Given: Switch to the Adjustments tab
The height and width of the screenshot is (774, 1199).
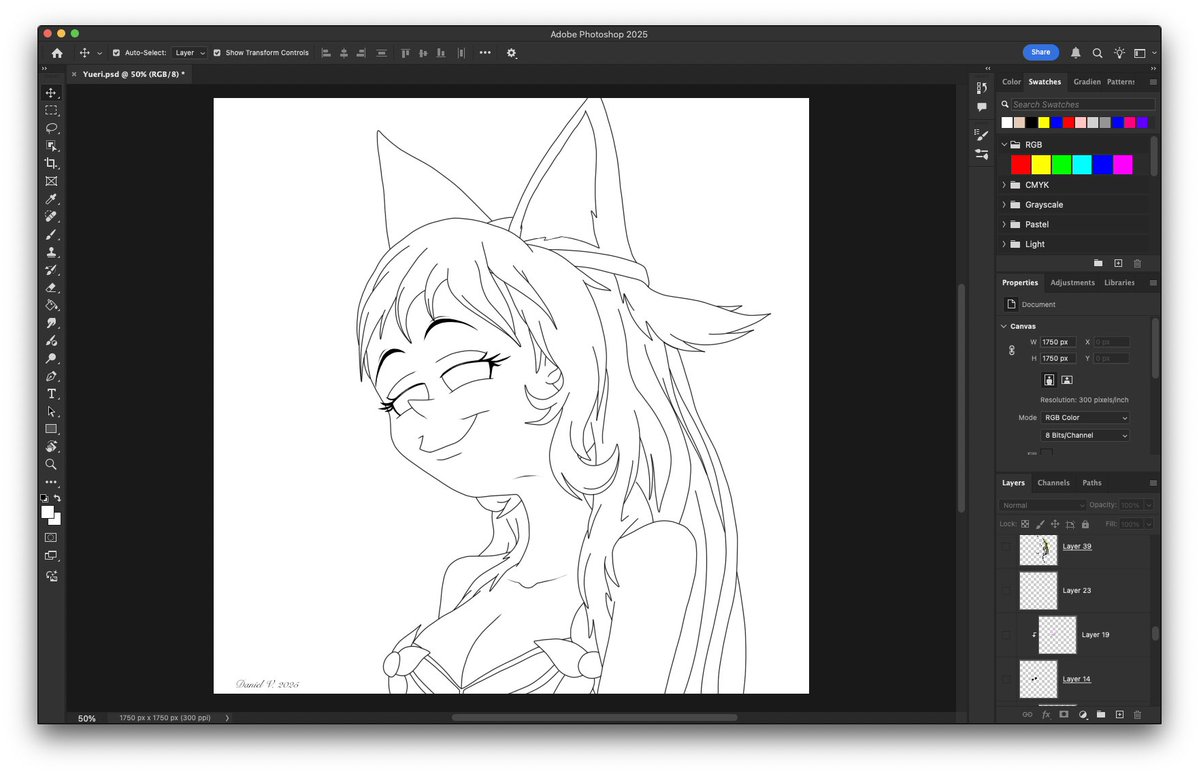Looking at the screenshot, I should (1072, 283).
